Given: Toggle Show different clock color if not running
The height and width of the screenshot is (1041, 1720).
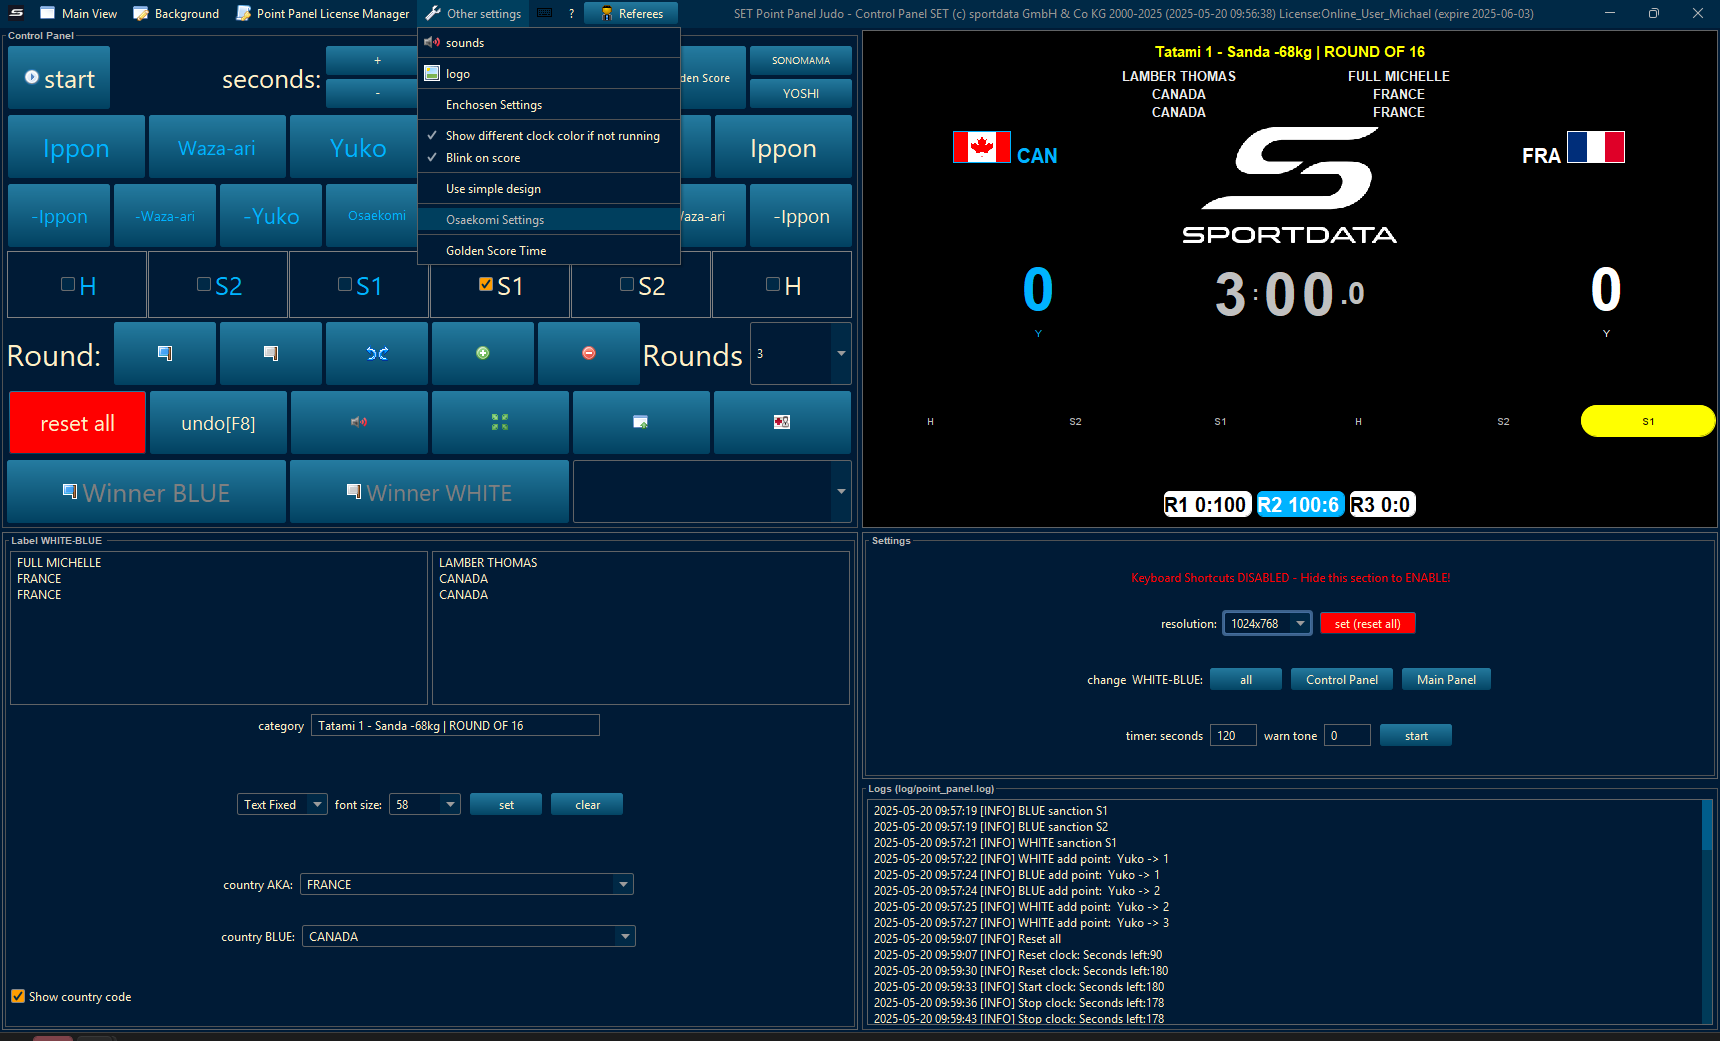Looking at the screenshot, I should tap(549, 136).
